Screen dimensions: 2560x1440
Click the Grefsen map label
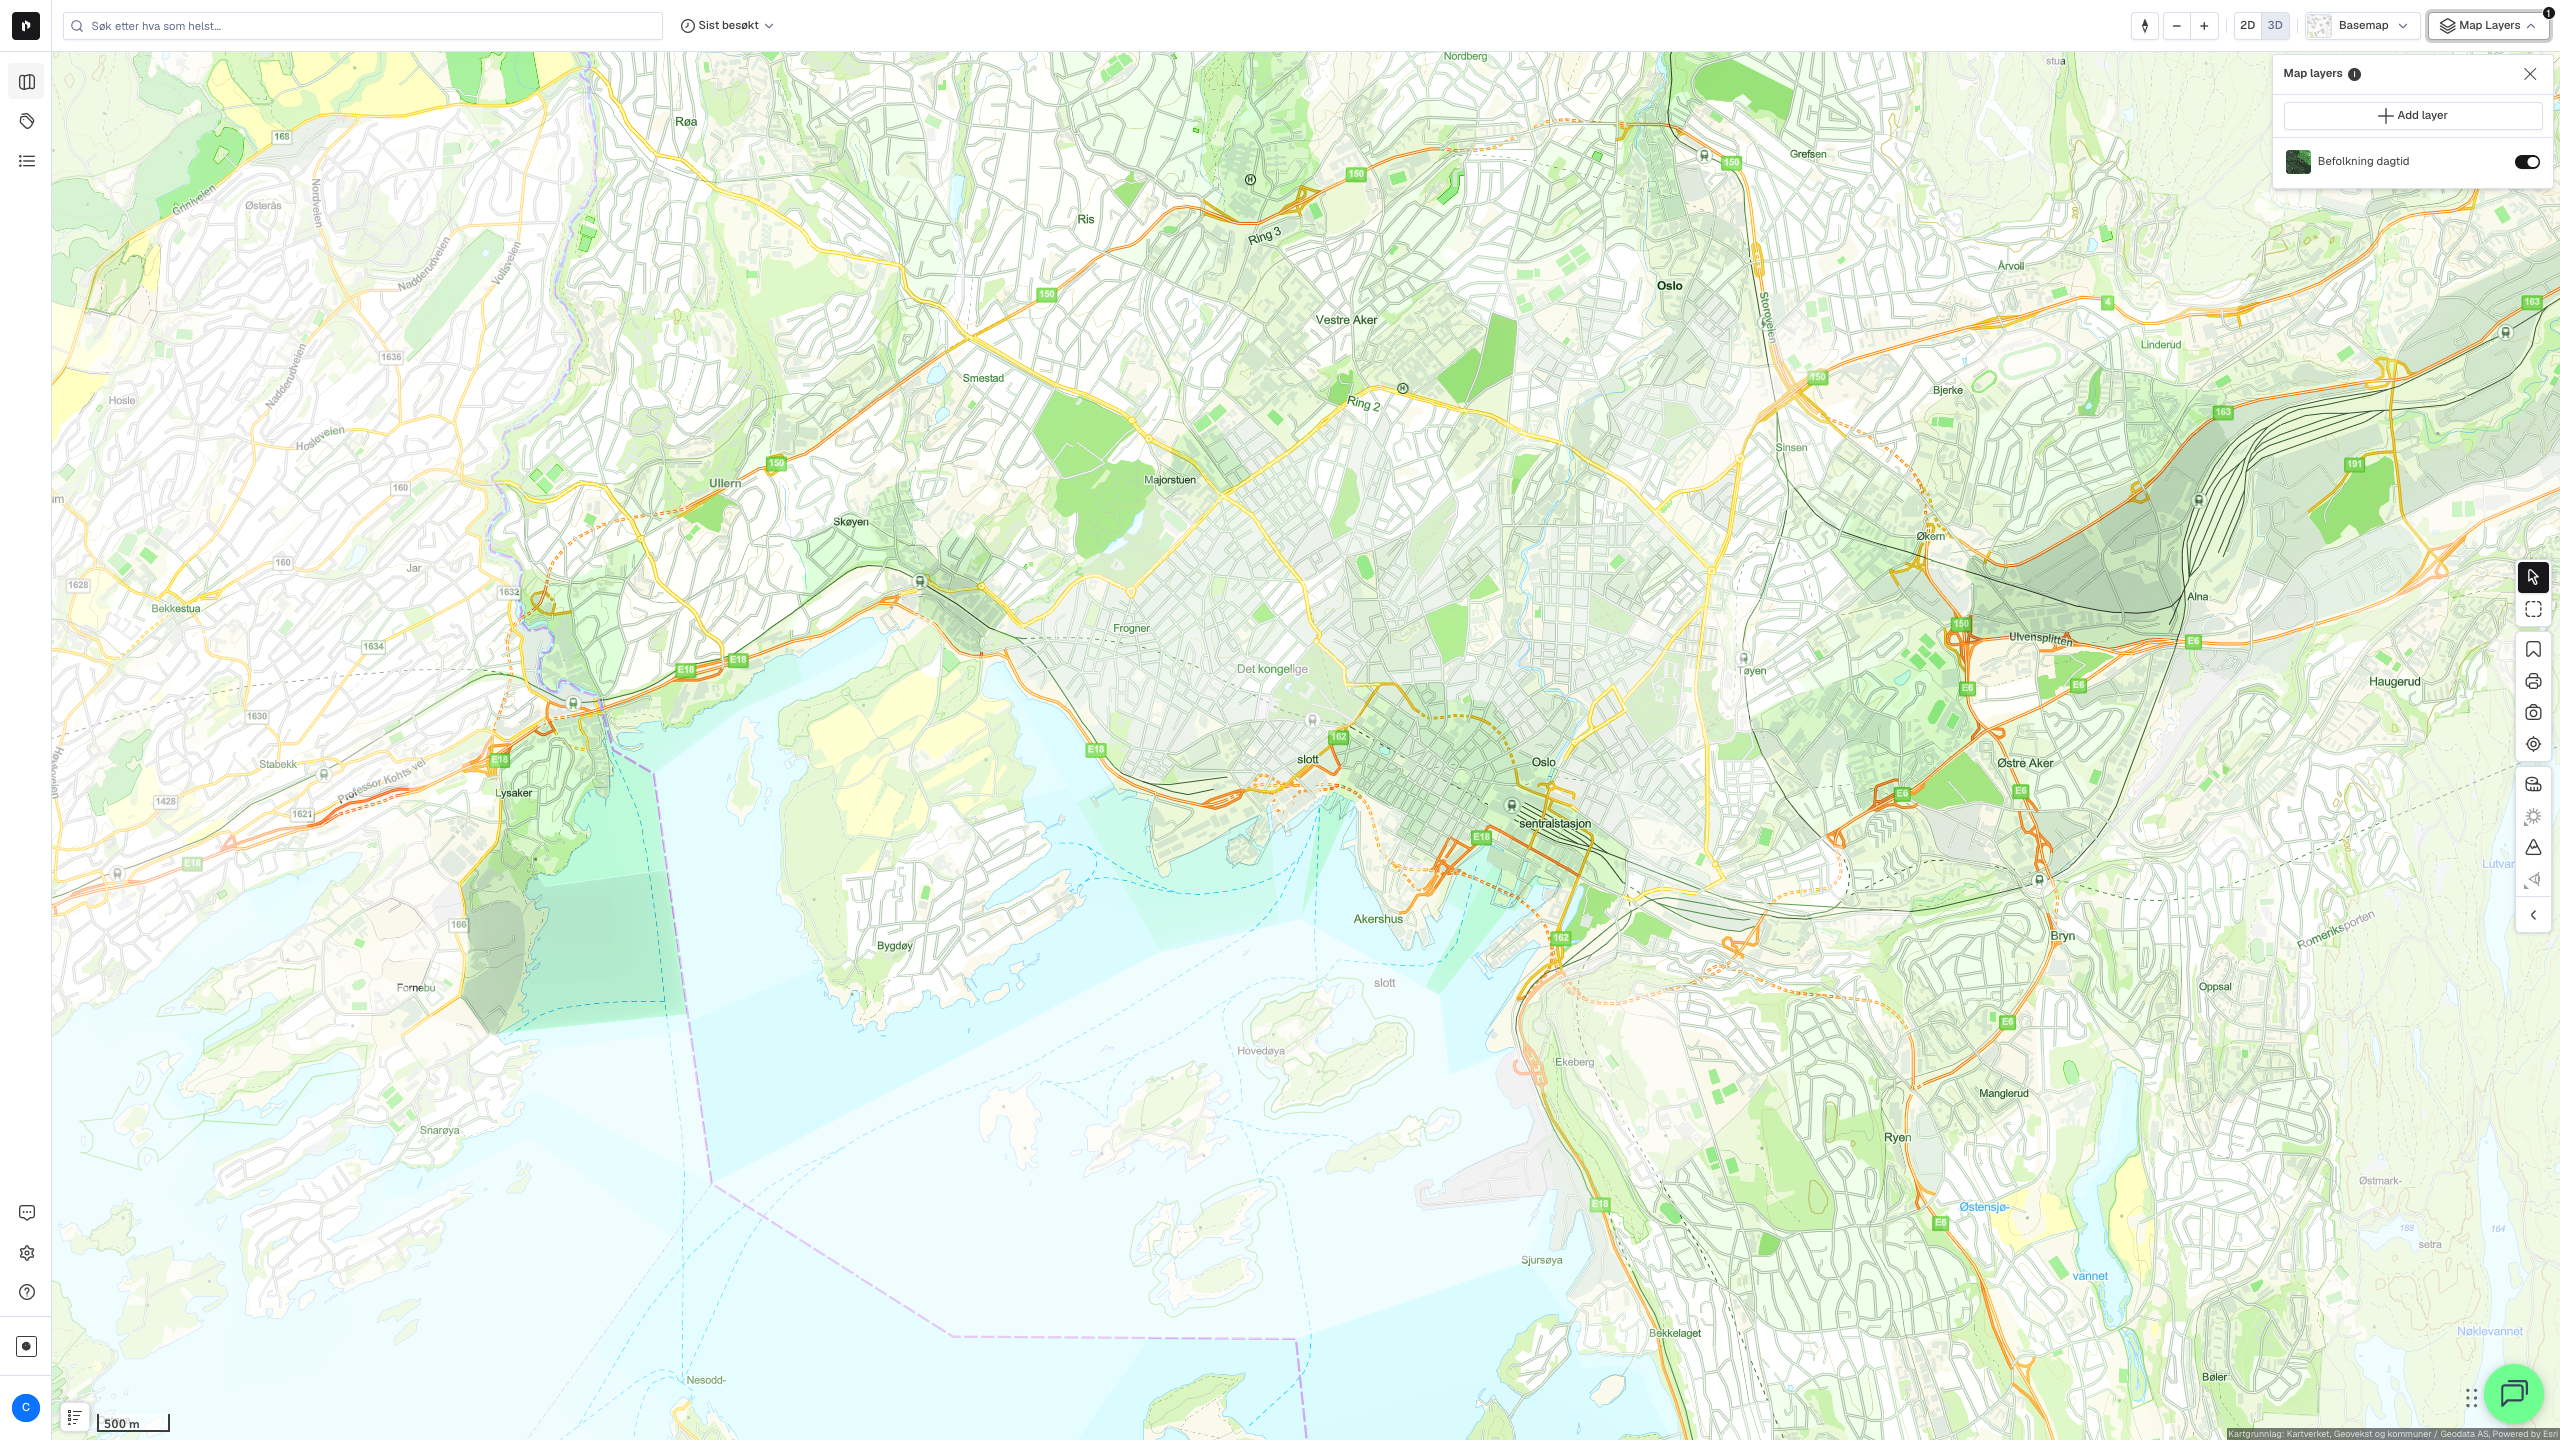click(1808, 154)
